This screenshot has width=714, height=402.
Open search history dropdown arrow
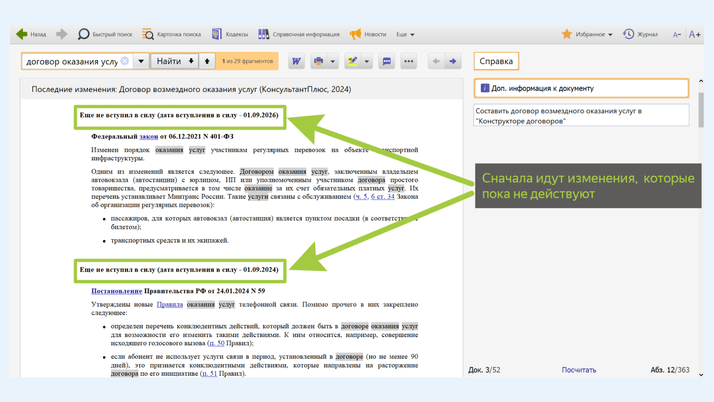click(141, 62)
